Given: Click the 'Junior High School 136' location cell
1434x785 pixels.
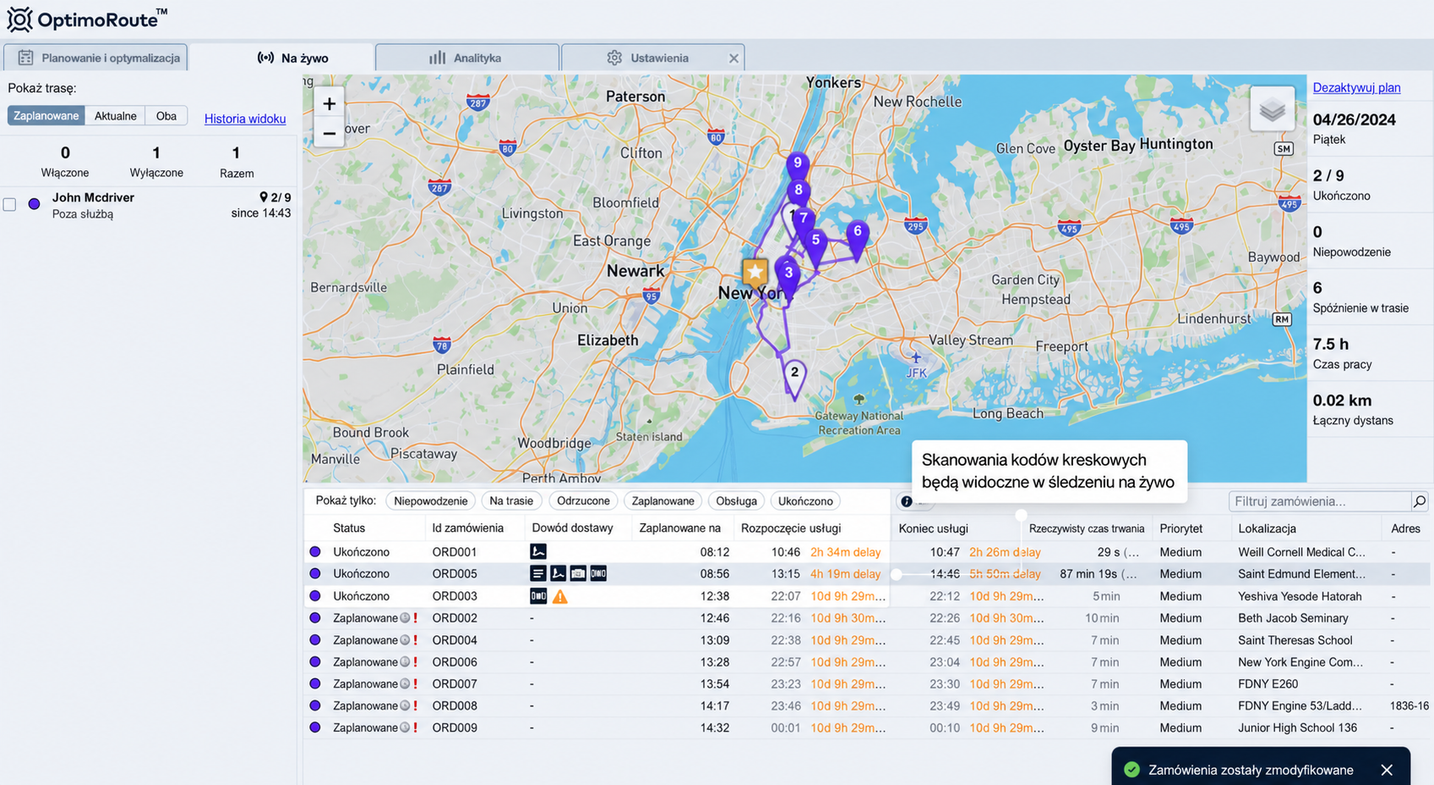Looking at the screenshot, I should tap(1298, 728).
